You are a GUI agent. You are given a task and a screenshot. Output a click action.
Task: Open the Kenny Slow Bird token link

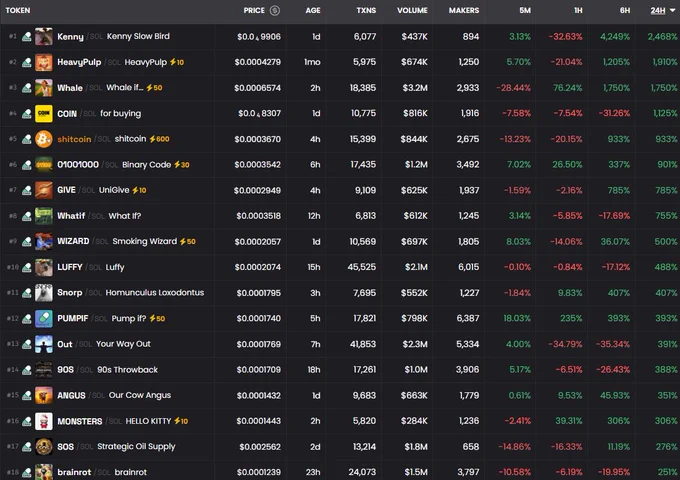pos(138,36)
